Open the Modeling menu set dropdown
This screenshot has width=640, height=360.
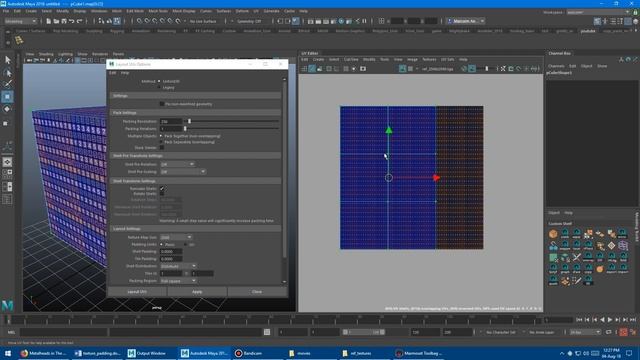click(x=20, y=21)
